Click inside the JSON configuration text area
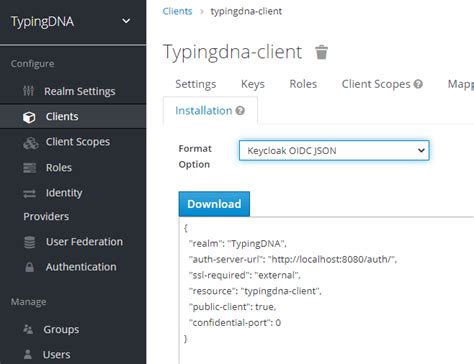The width and height of the screenshot is (474, 364). (x=326, y=290)
